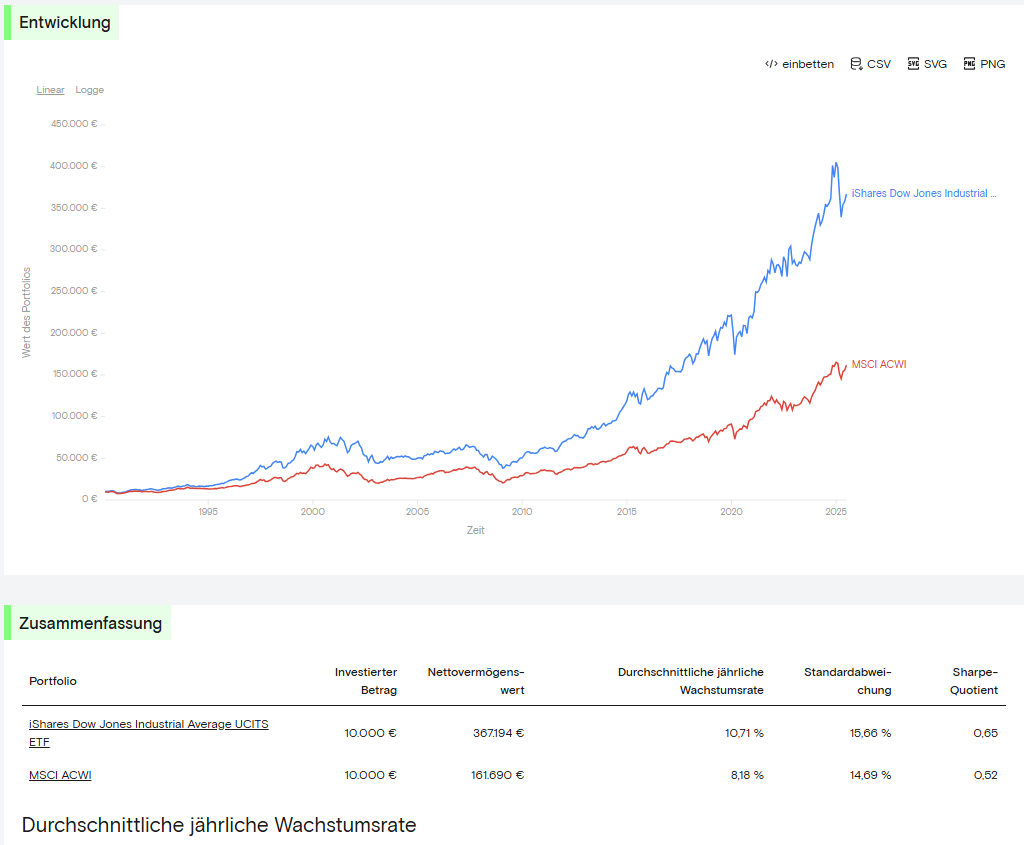Switch the chart to Logge scale
The height and width of the screenshot is (845, 1024).
90,90
